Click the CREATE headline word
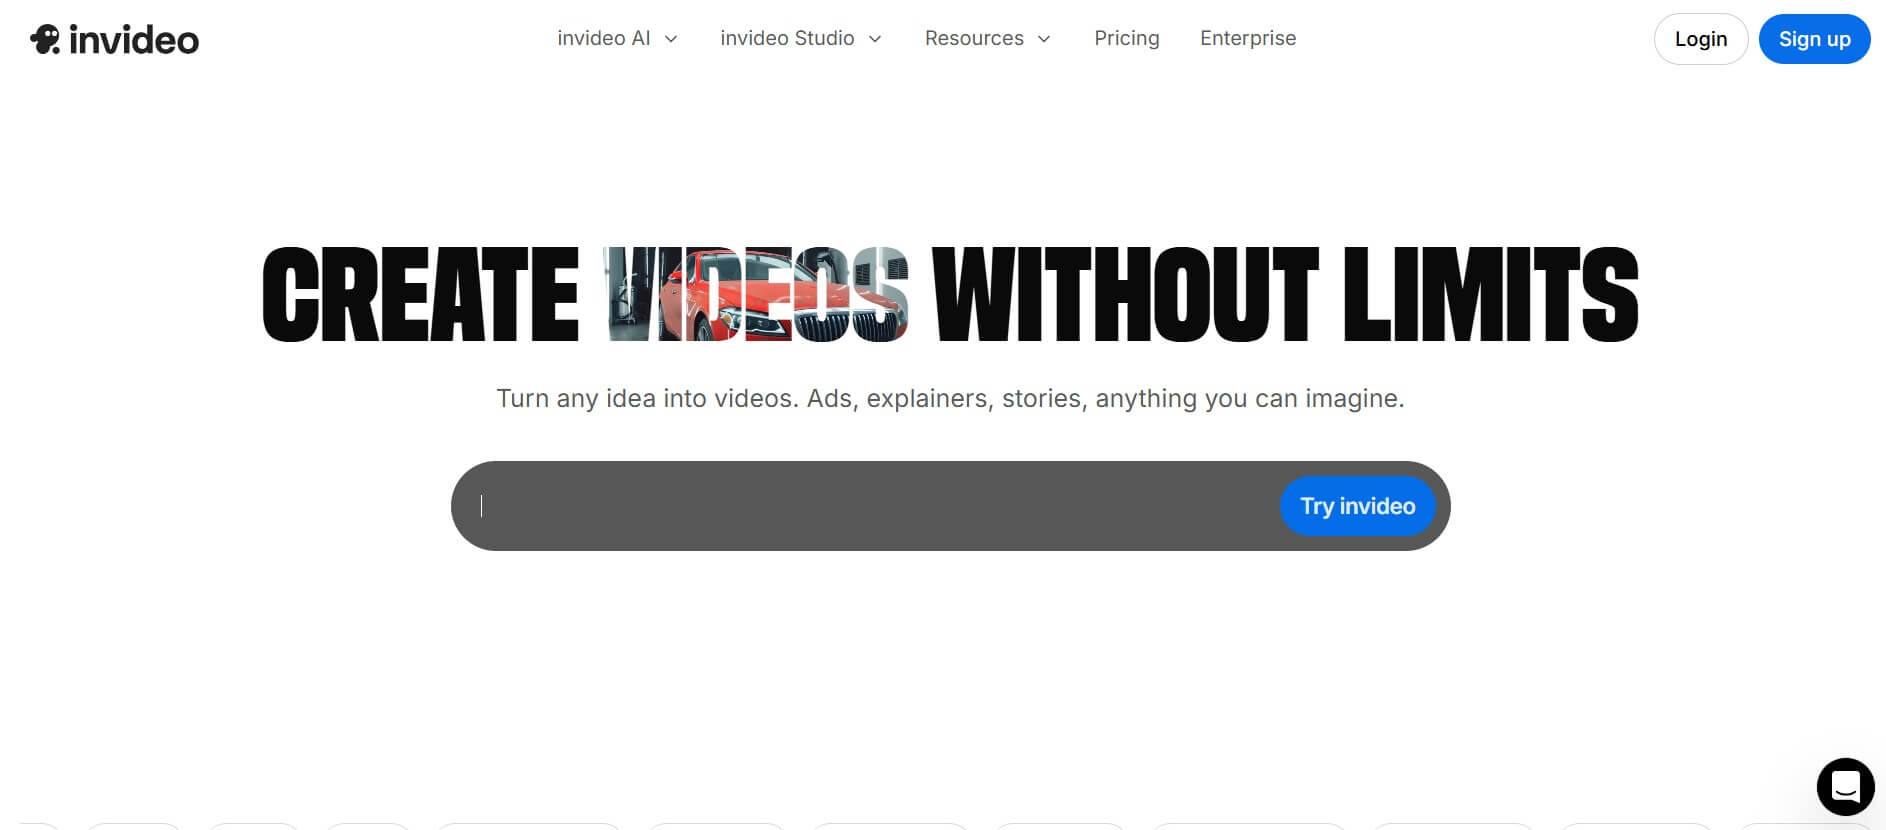The image size is (1886, 830). tap(421, 294)
